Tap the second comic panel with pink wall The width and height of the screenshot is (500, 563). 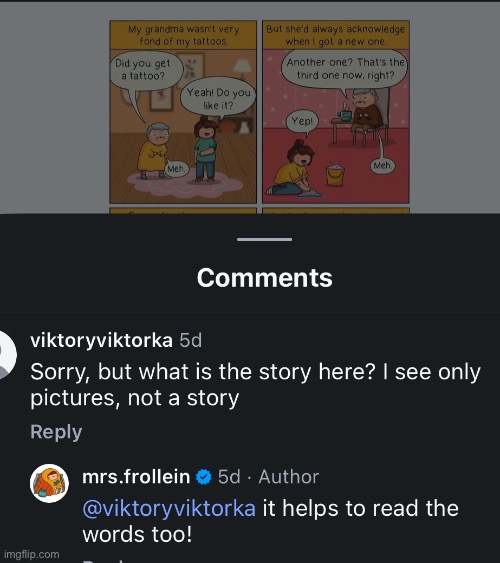pyautogui.click(x=336, y=112)
